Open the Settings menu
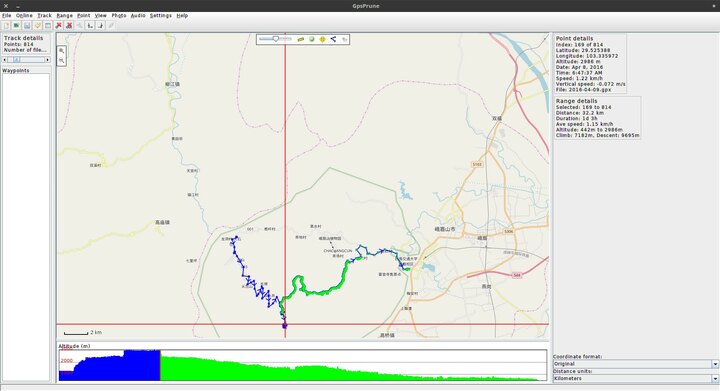This screenshot has height=391, width=720. click(x=161, y=16)
